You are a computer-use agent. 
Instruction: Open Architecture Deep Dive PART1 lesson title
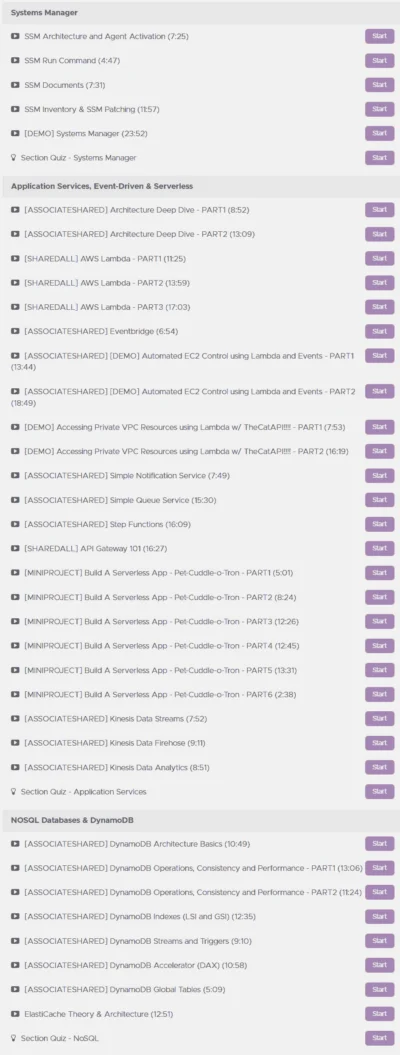[137, 210]
